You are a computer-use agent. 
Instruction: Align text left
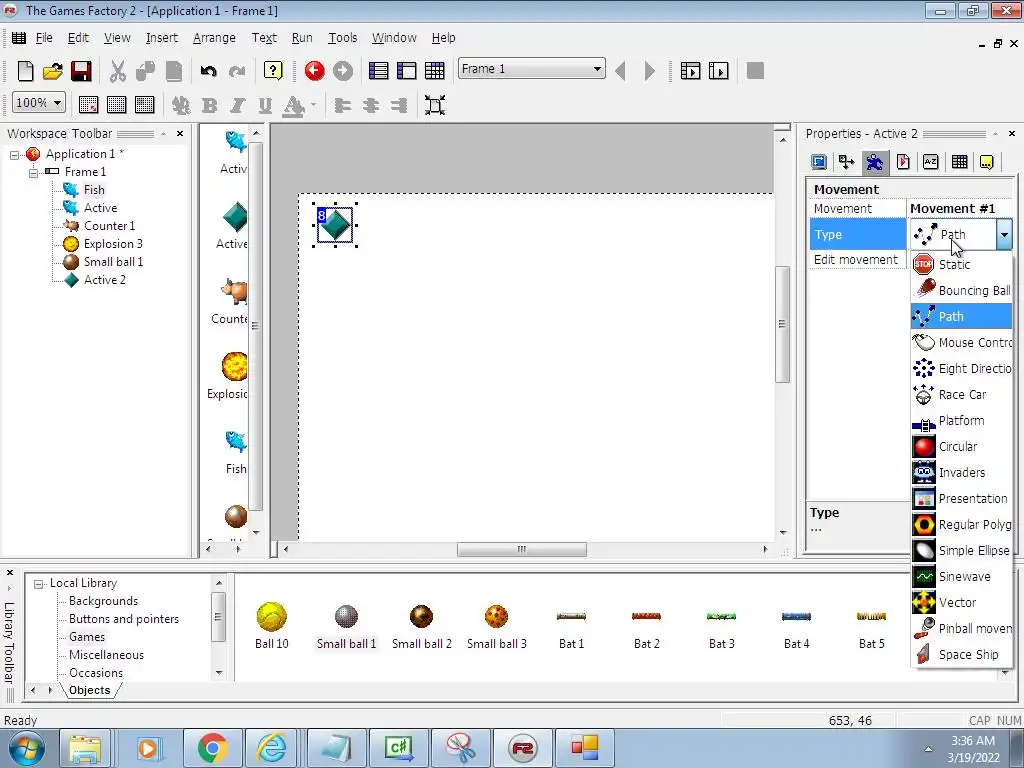(342, 105)
